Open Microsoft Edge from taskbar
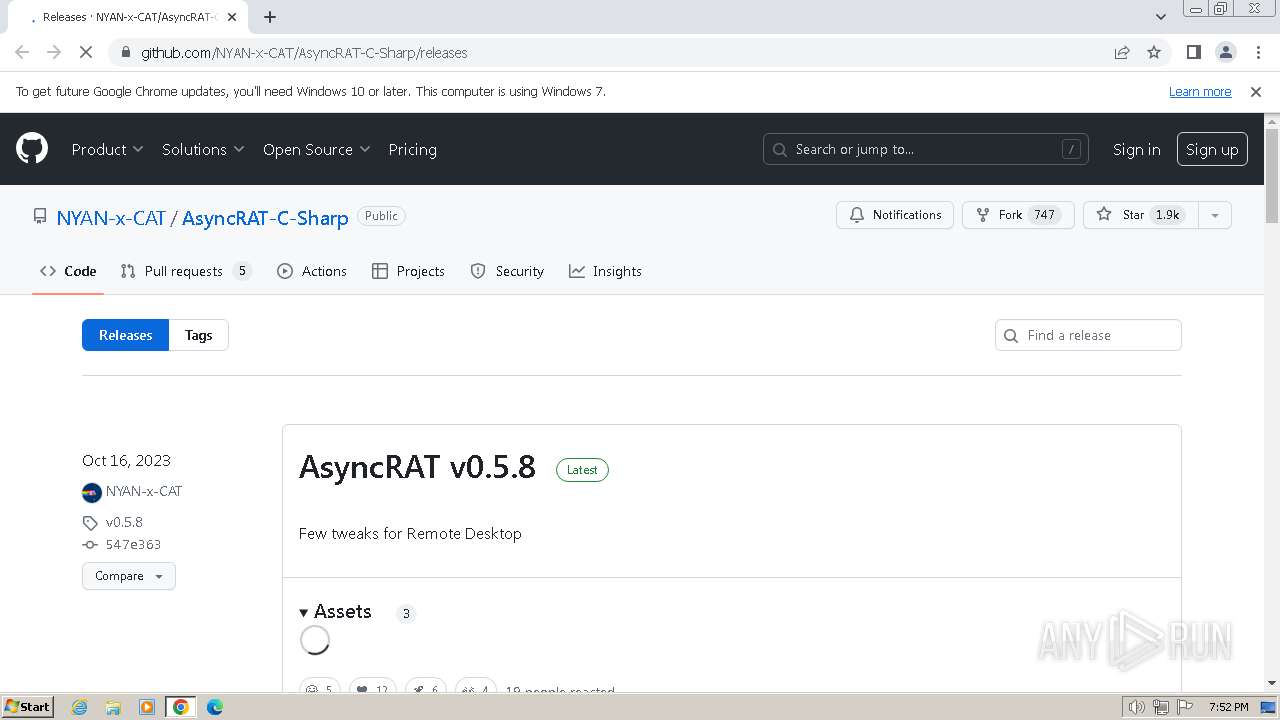1280x720 pixels. 214,707
